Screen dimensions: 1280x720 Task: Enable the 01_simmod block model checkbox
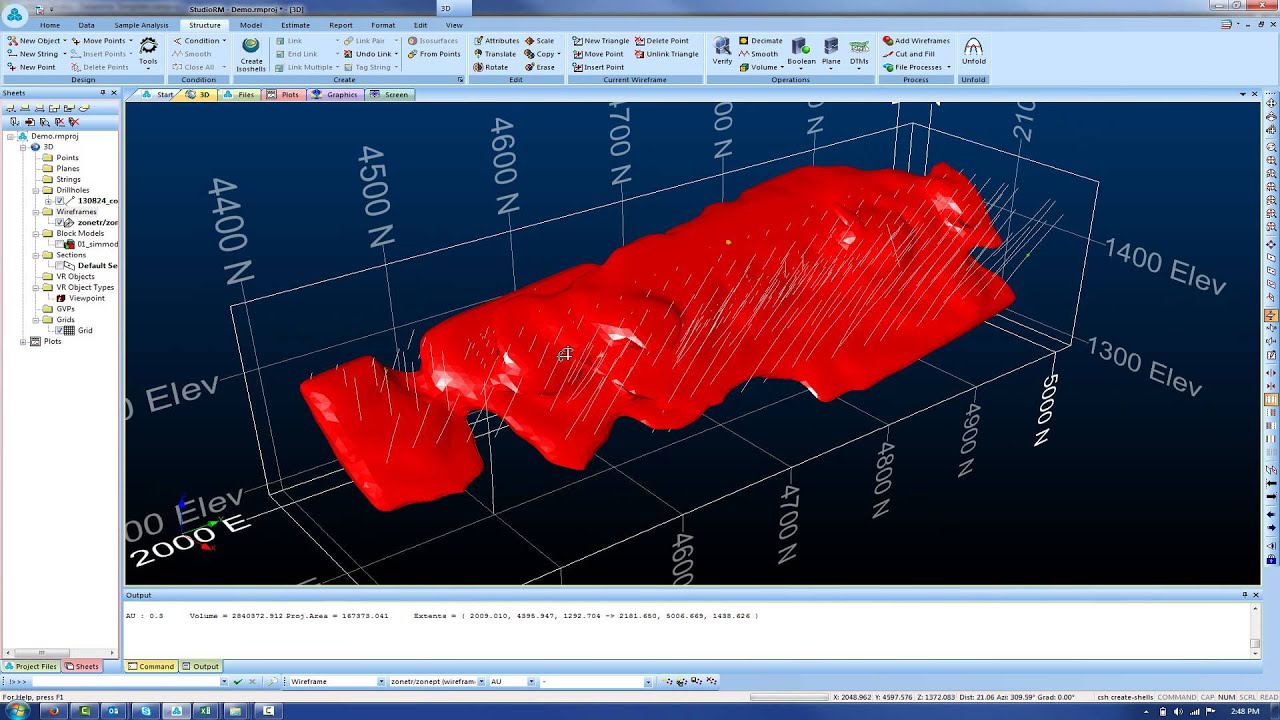(x=60, y=244)
